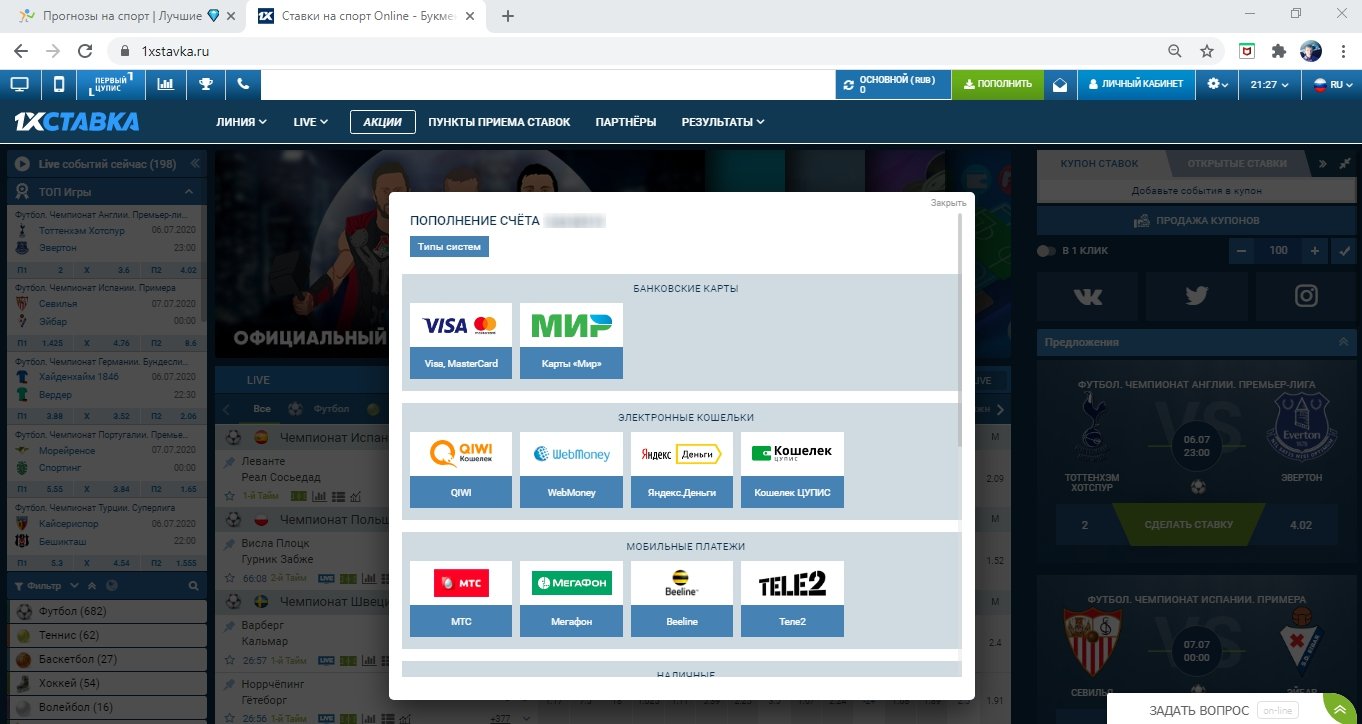1362x724 pixels.
Task: Select Яндекс.Деньги payment option
Action: (682, 470)
